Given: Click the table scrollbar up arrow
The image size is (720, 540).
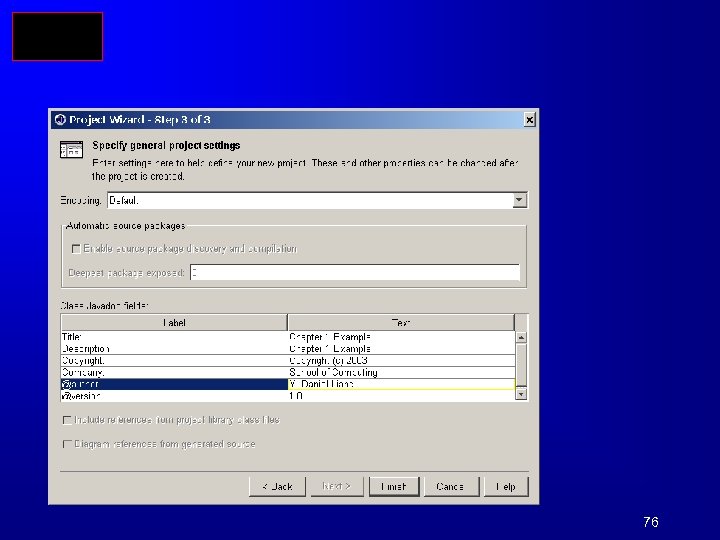Looking at the screenshot, I should [x=521, y=338].
